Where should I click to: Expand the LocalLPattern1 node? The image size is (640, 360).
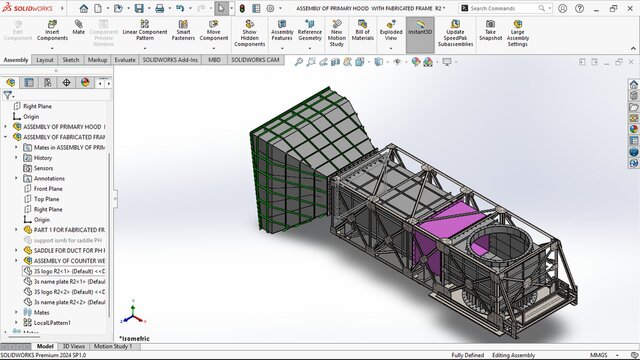point(16,322)
